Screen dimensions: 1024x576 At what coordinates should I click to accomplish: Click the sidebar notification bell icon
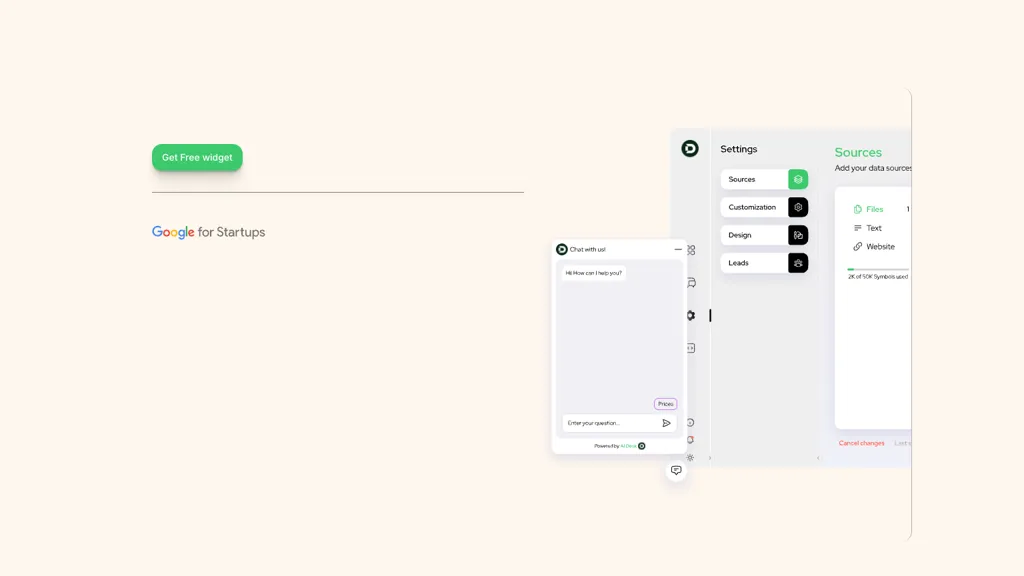tap(690, 440)
